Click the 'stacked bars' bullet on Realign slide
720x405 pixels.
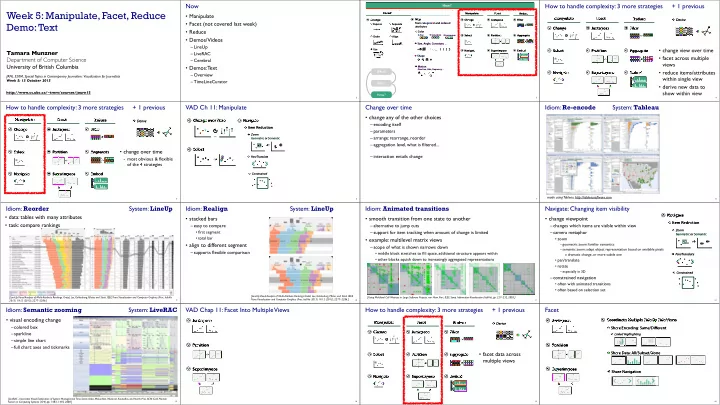[202, 219]
